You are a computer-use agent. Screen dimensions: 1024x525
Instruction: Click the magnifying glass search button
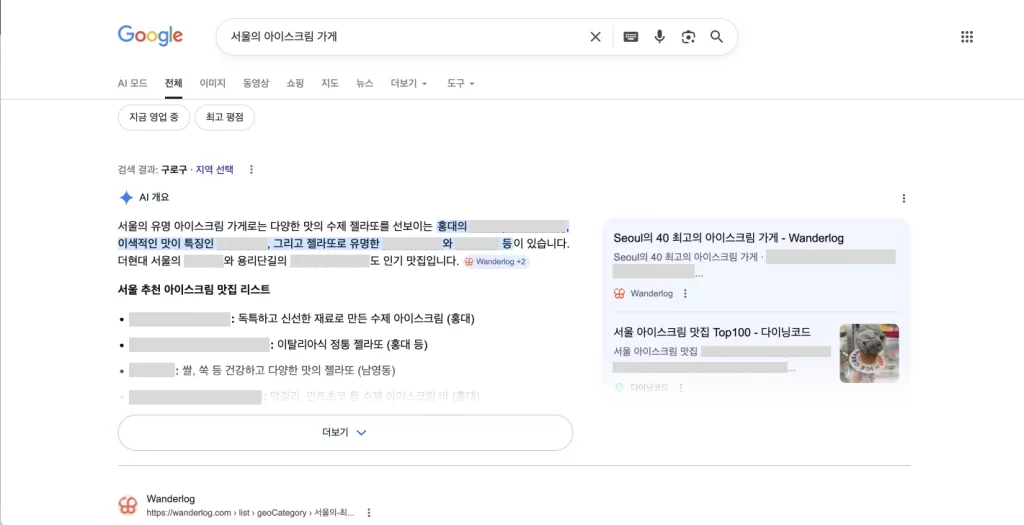pos(716,37)
